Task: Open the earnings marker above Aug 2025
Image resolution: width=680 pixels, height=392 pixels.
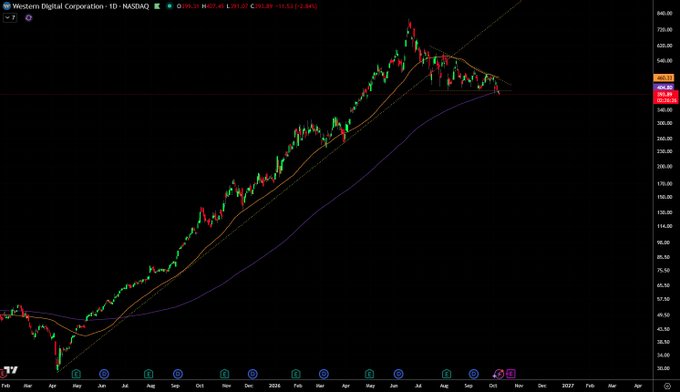Action: pyautogui.click(x=149, y=373)
